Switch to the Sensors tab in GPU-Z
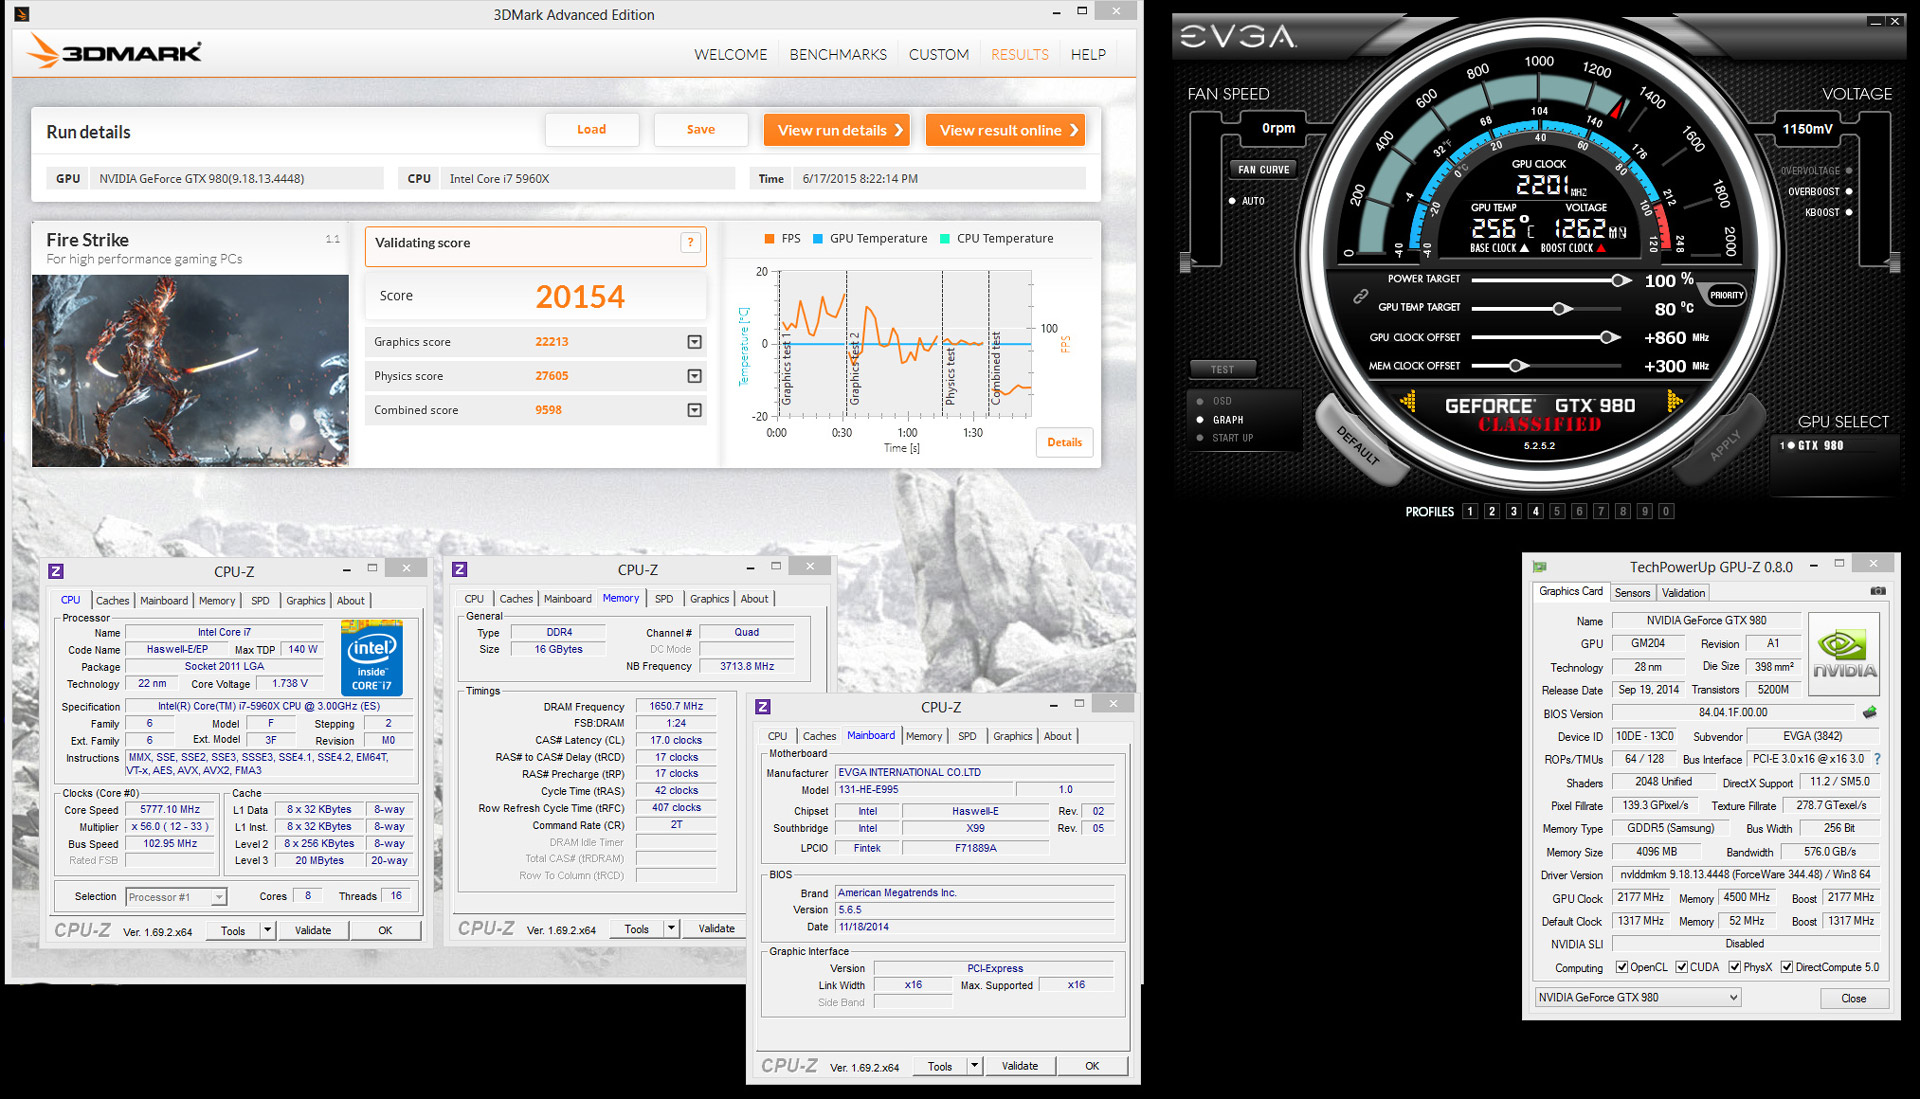This screenshot has height=1099, width=1920. click(x=1632, y=593)
